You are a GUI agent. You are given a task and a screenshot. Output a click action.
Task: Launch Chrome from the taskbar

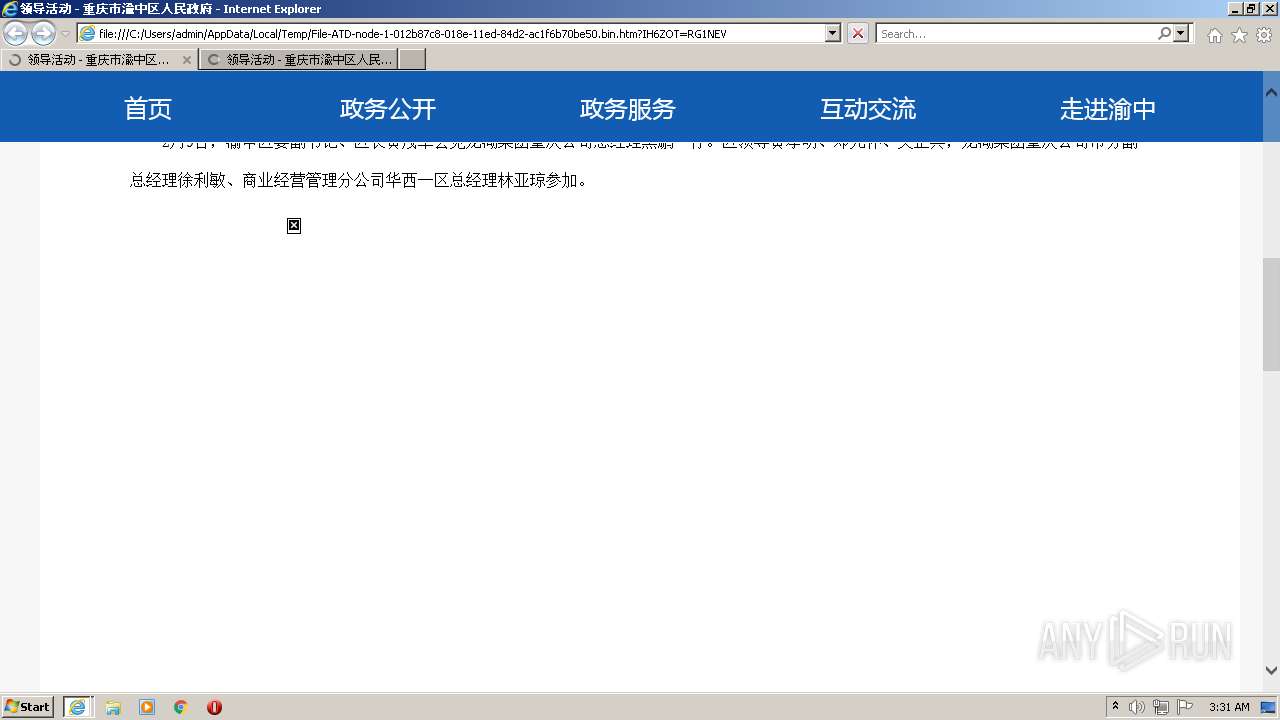pos(181,707)
